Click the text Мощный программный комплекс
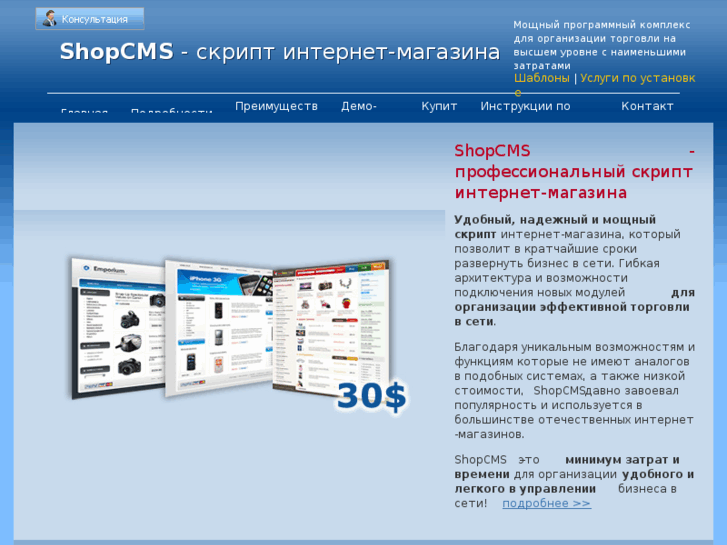 [x=601, y=45]
